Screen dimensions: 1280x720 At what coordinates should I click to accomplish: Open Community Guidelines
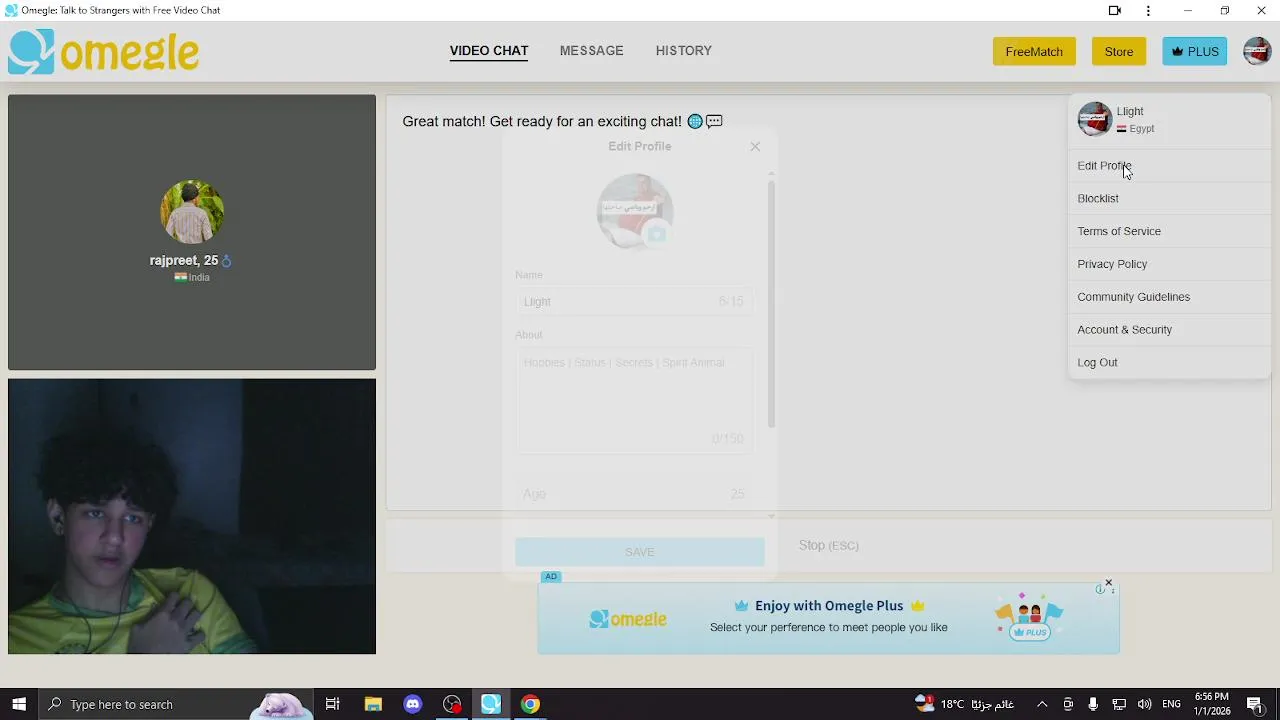[1169, 297]
